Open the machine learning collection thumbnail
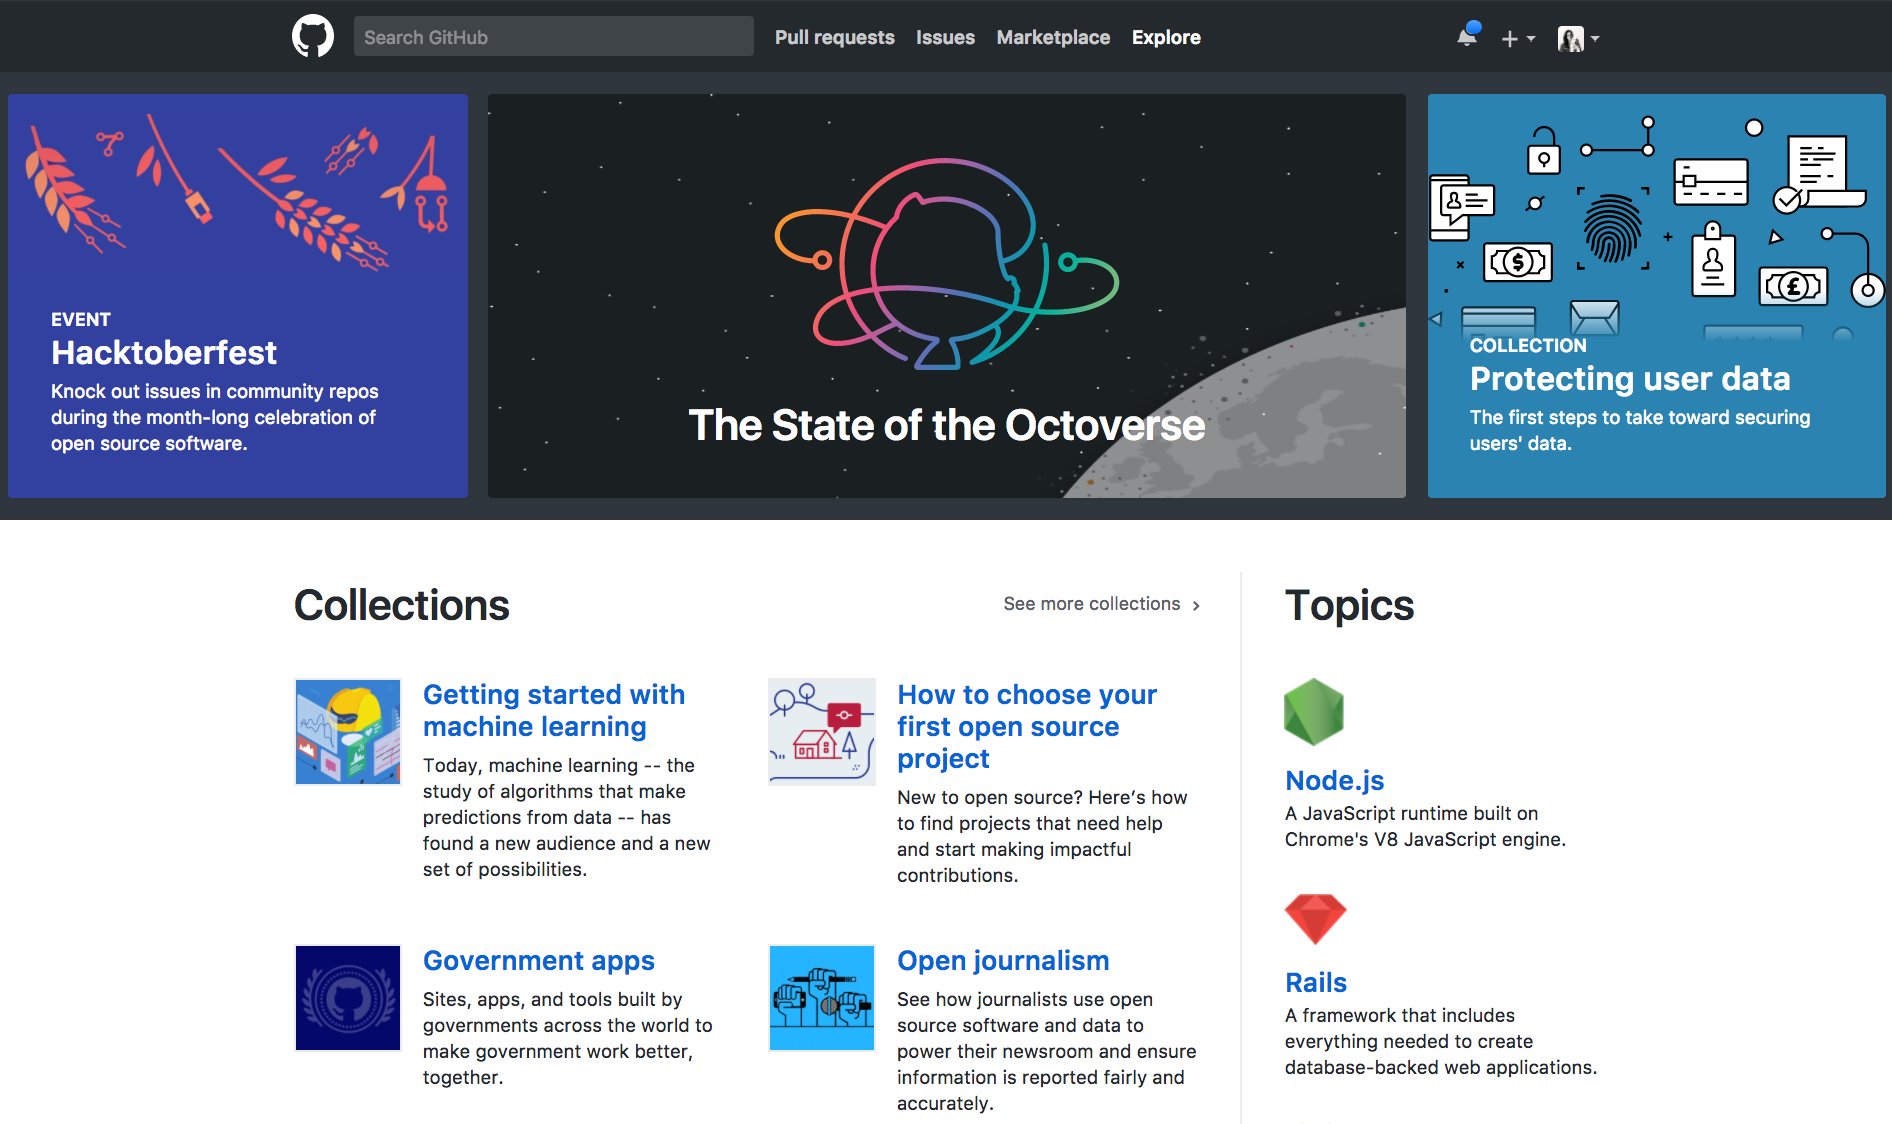The height and width of the screenshot is (1124, 1892). click(x=348, y=732)
